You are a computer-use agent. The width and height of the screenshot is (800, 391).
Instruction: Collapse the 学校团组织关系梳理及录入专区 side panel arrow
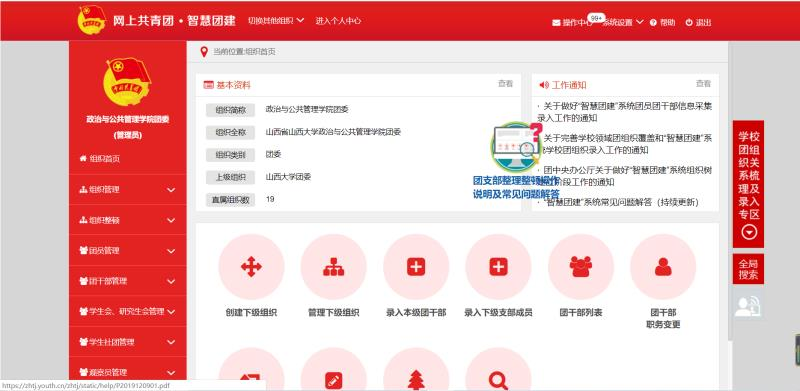pos(749,233)
